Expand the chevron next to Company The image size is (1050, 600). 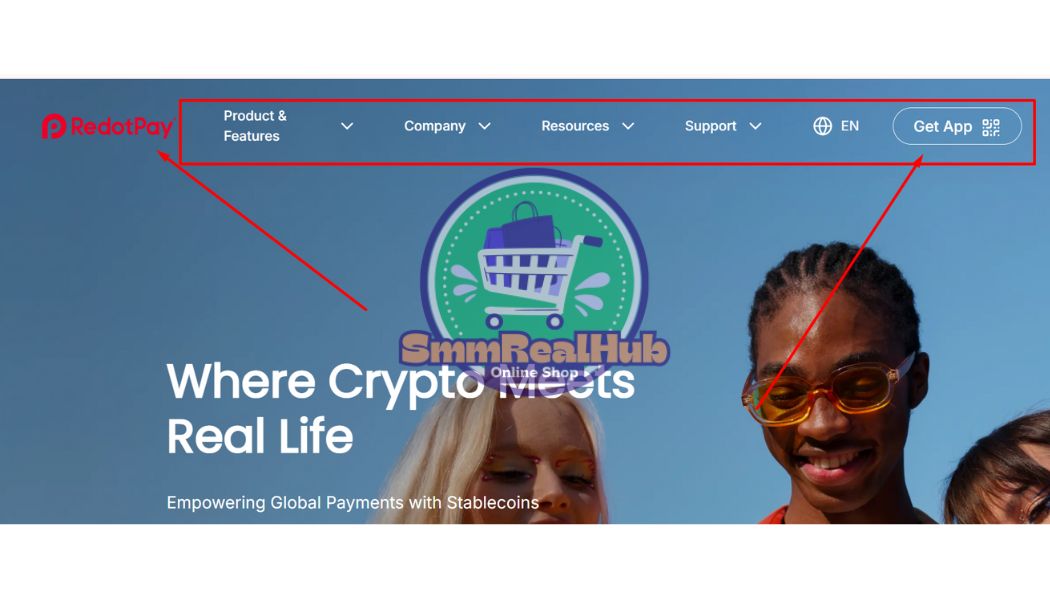tap(485, 126)
